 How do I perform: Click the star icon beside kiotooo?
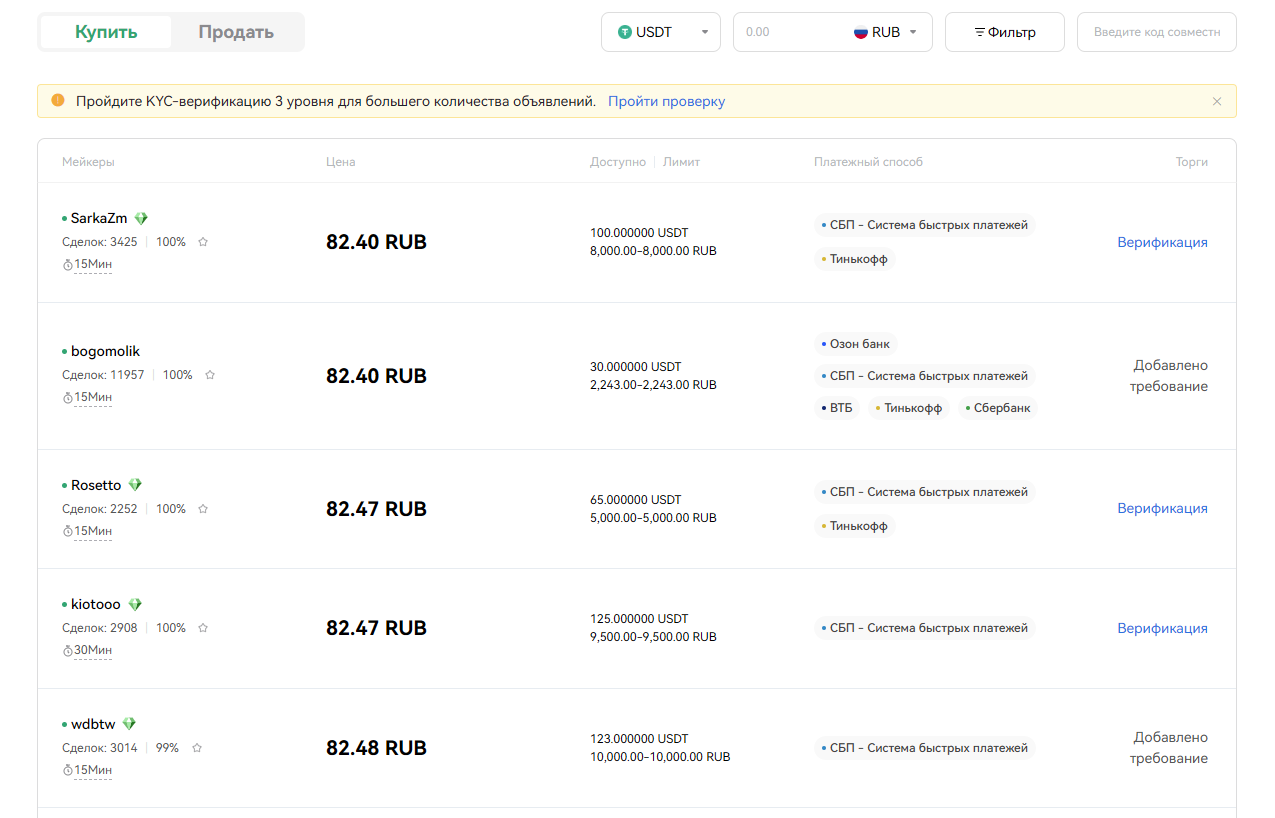(203, 628)
